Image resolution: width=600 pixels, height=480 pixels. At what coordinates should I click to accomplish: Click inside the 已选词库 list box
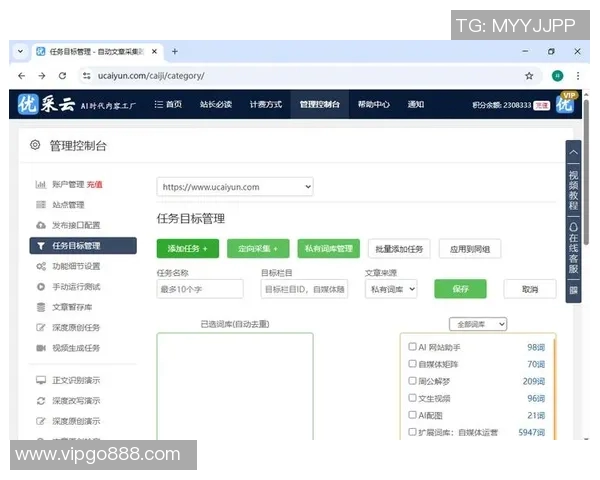[x=235, y=386]
